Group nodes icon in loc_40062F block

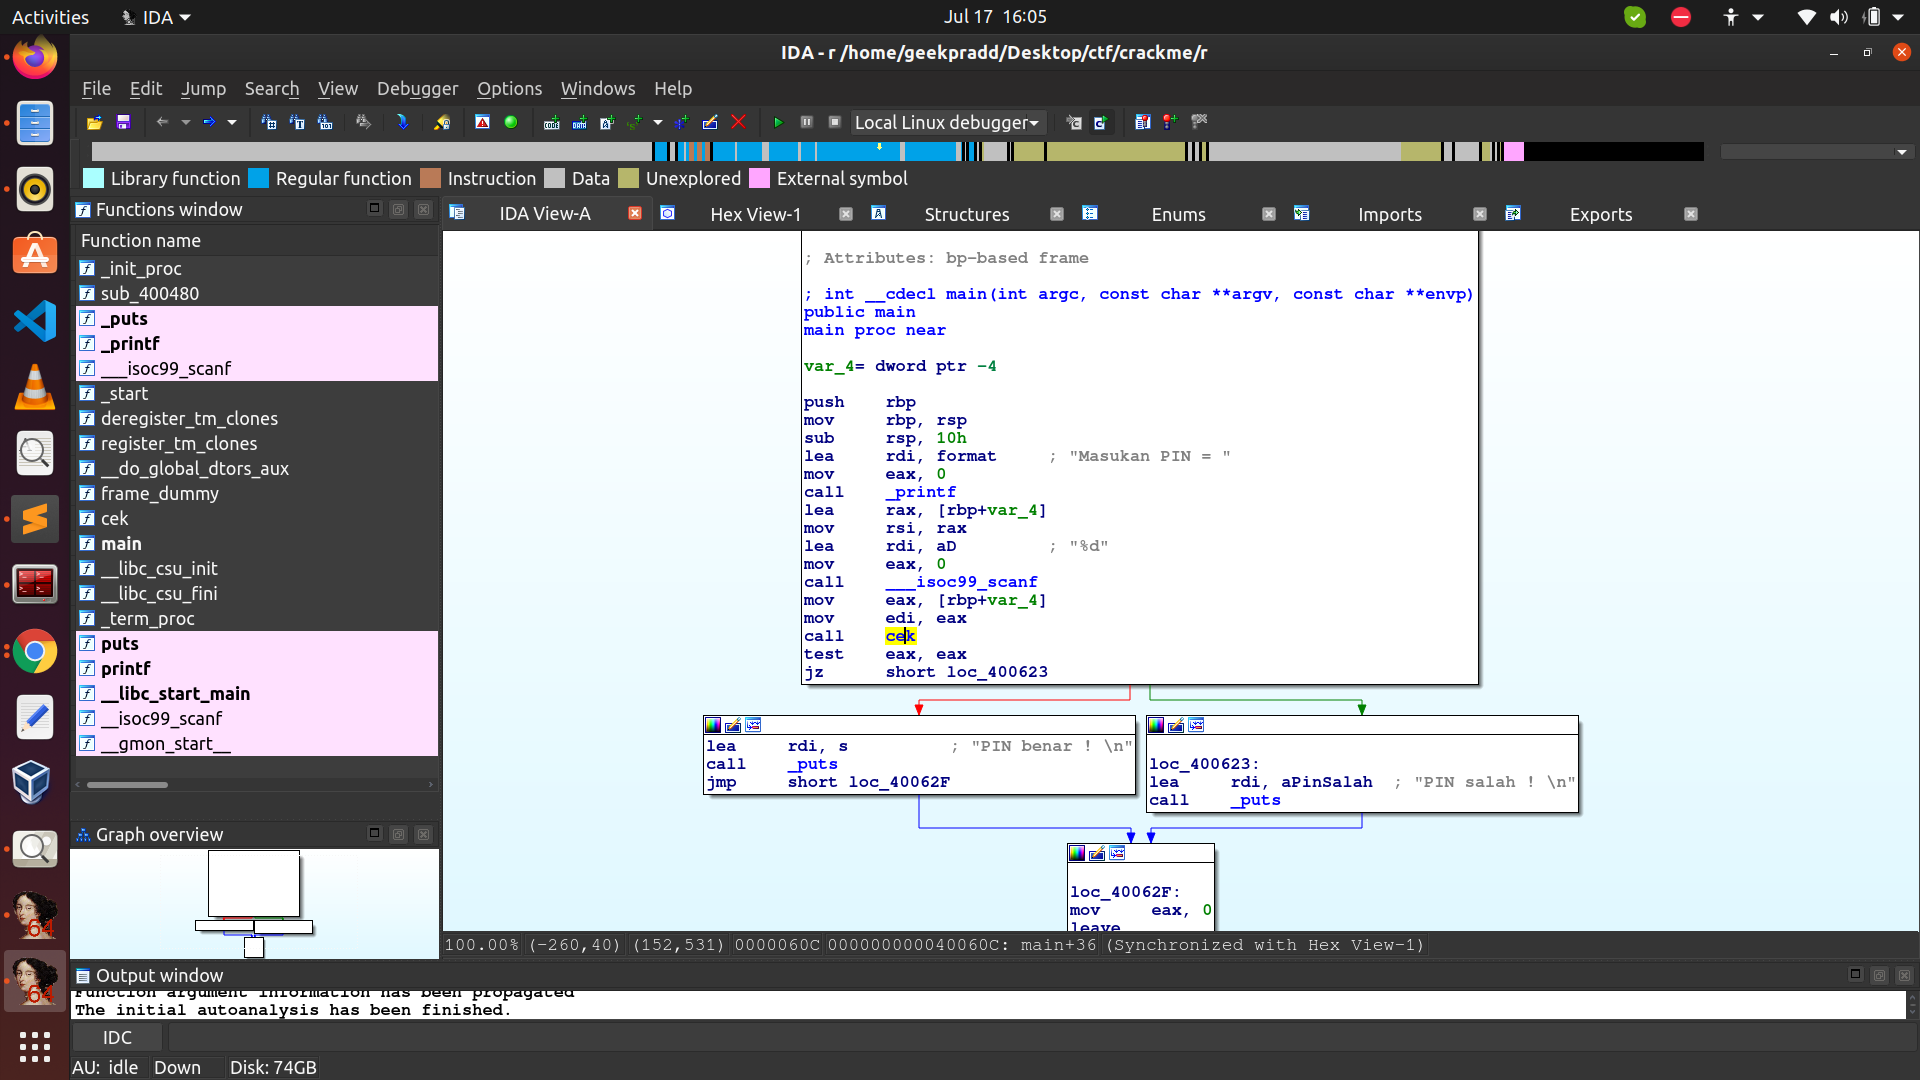tap(1118, 853)
